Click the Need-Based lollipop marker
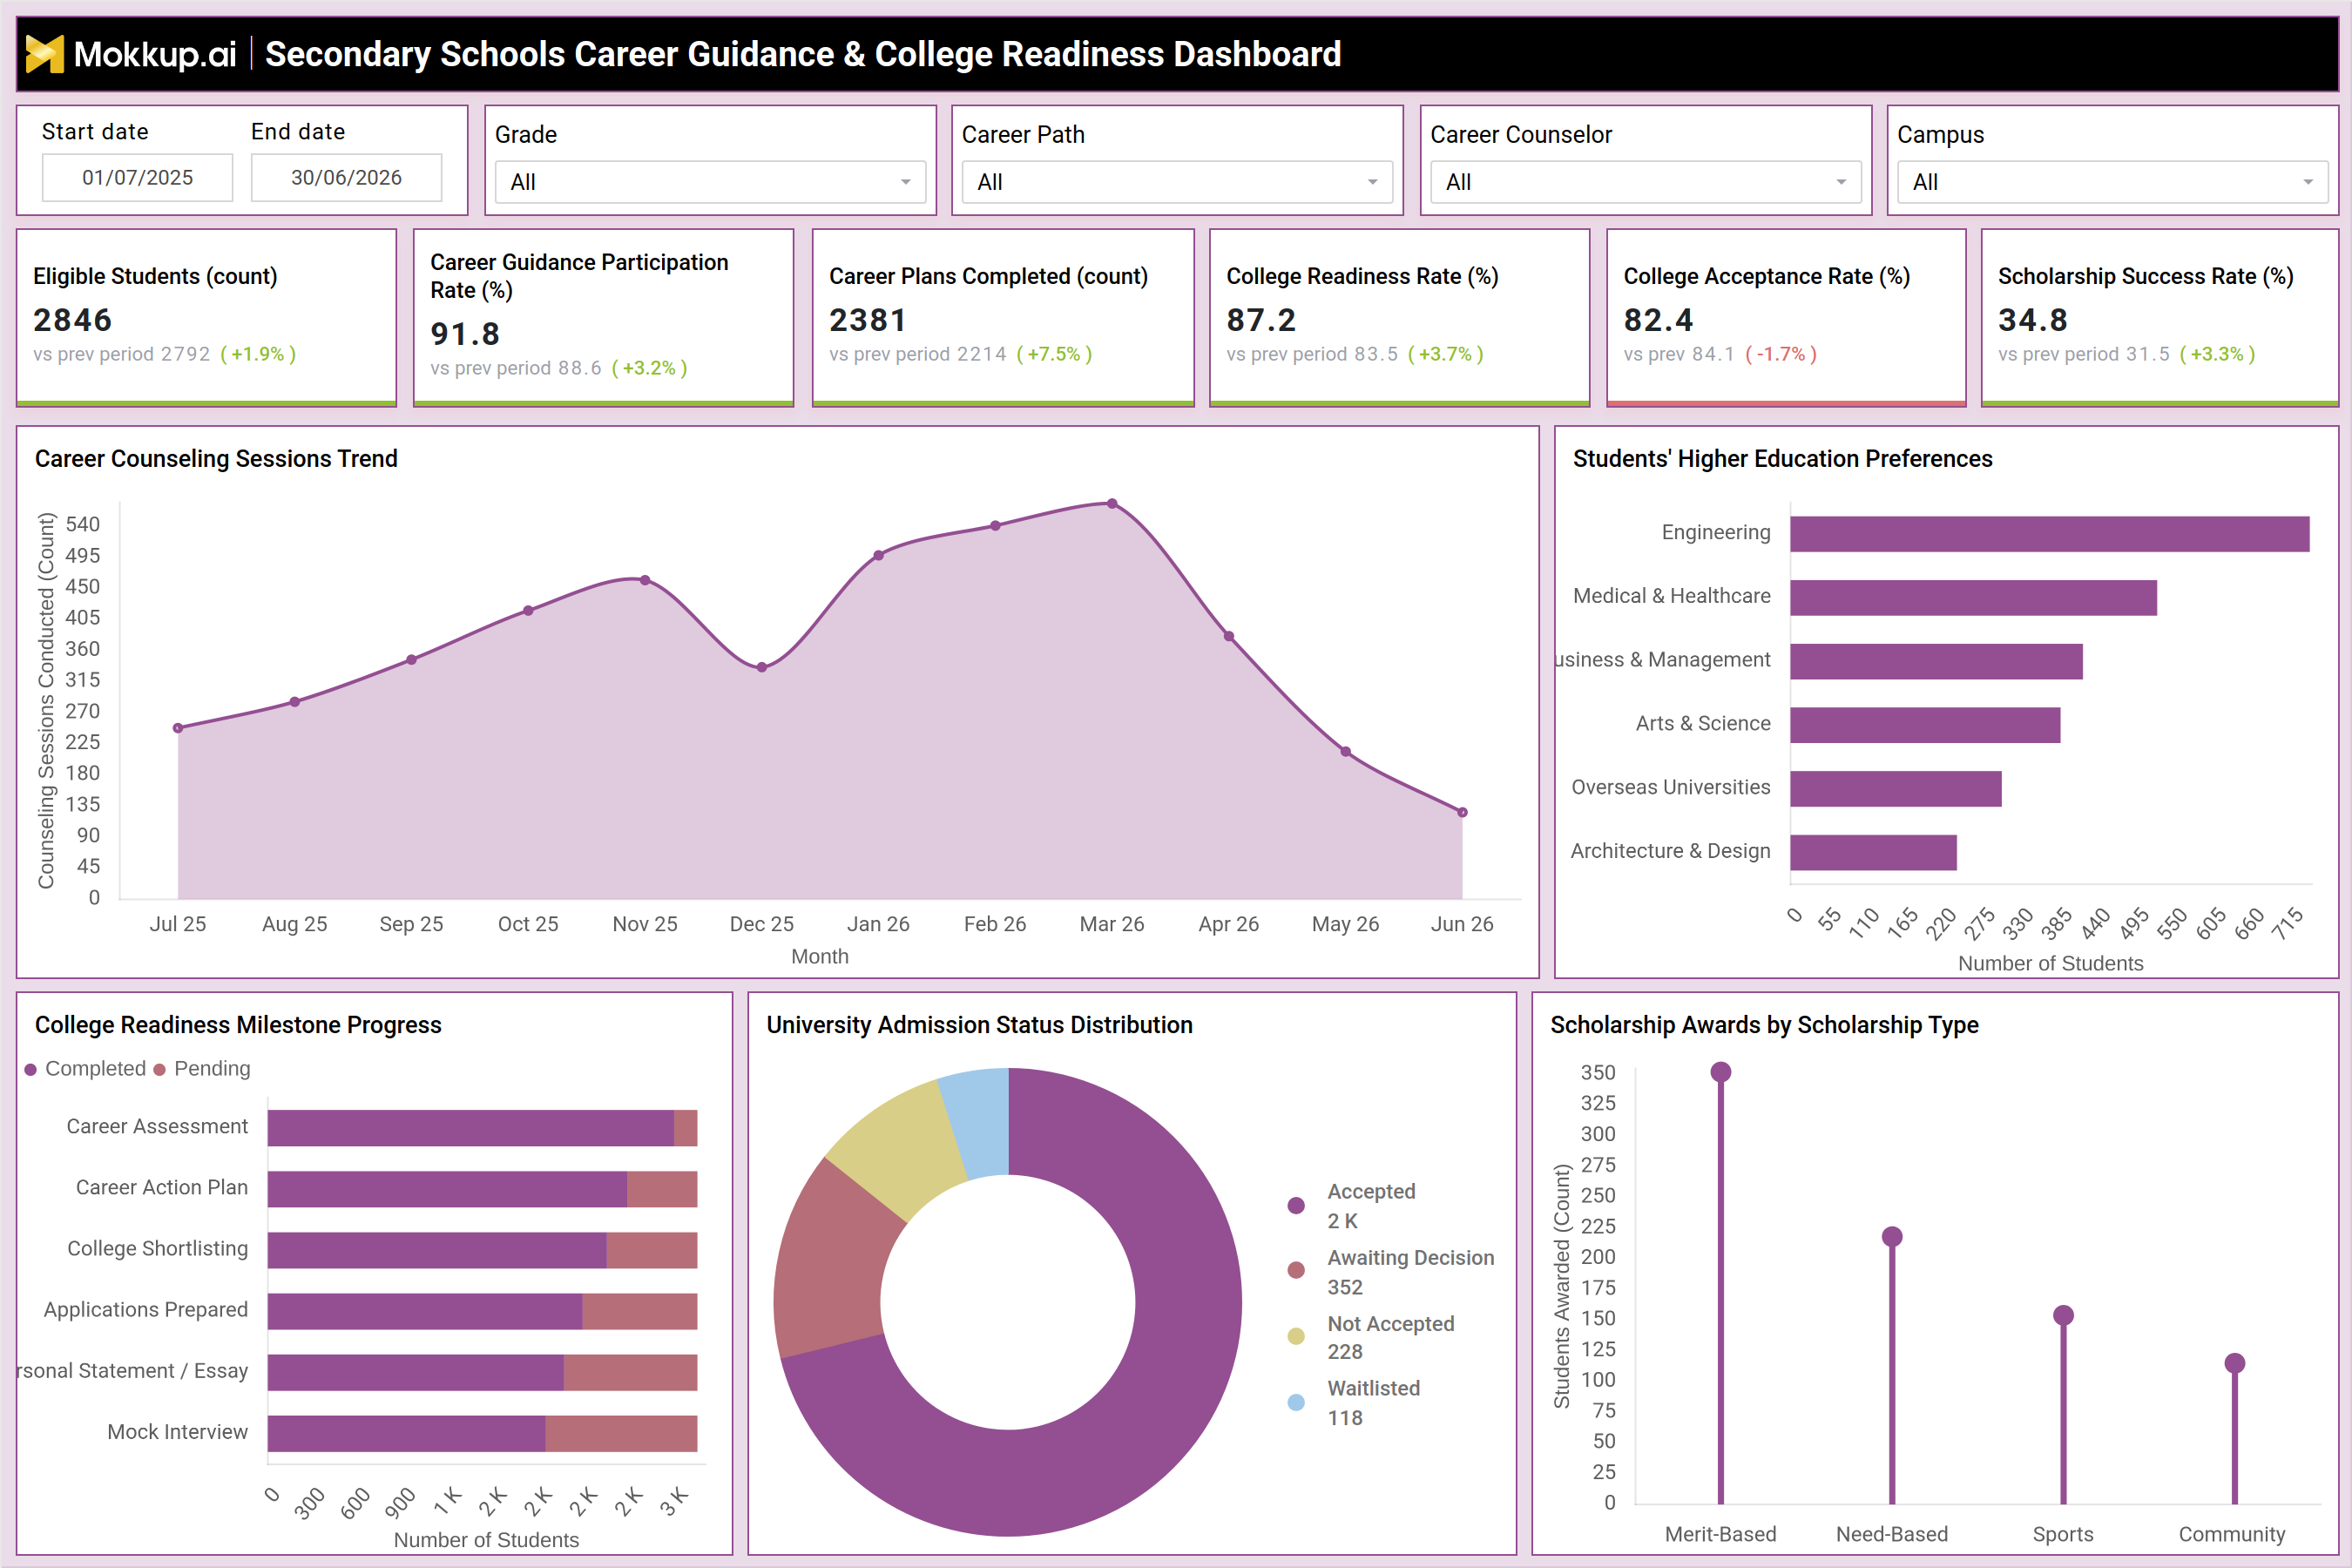2352x1568 pixels. pyautogui.click(x=1892, y=1237)
